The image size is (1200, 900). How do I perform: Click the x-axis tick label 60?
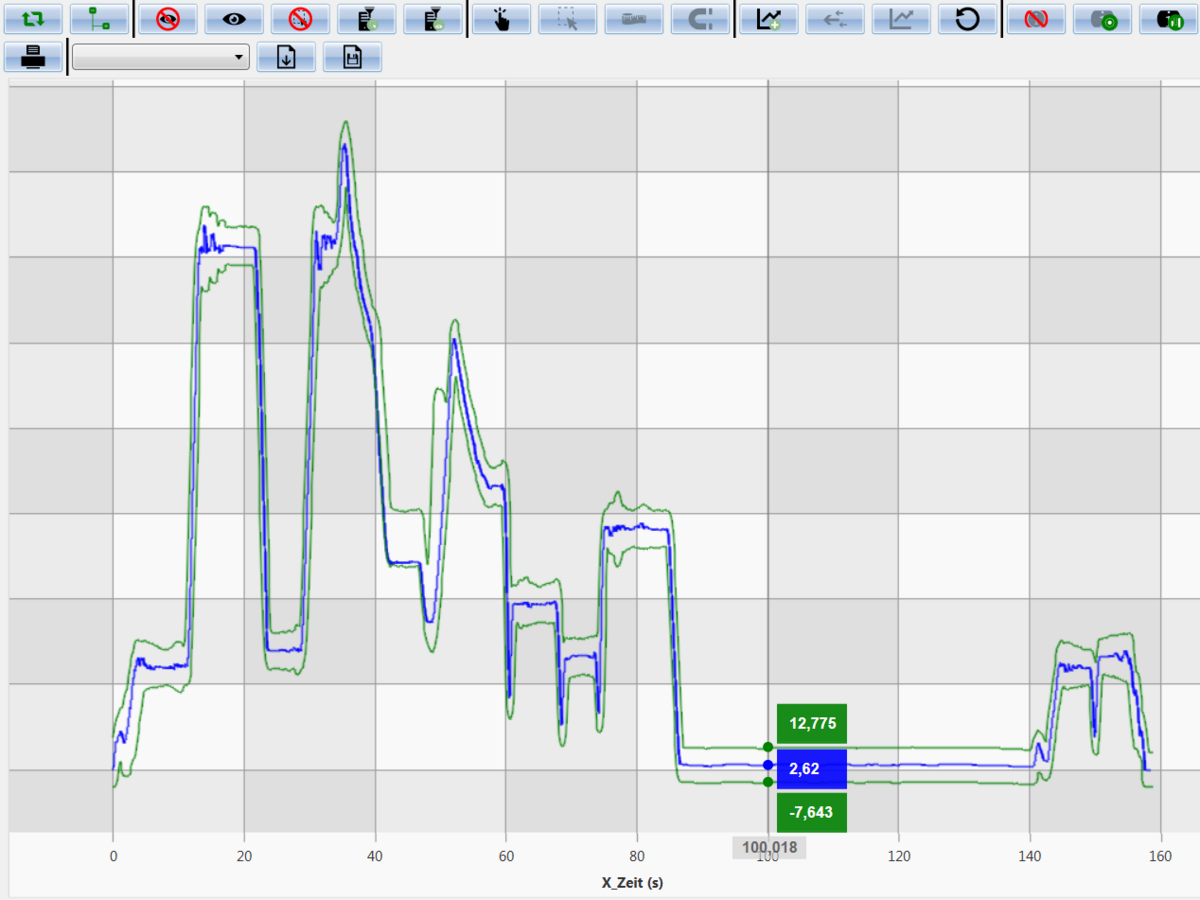pos(506,856)
